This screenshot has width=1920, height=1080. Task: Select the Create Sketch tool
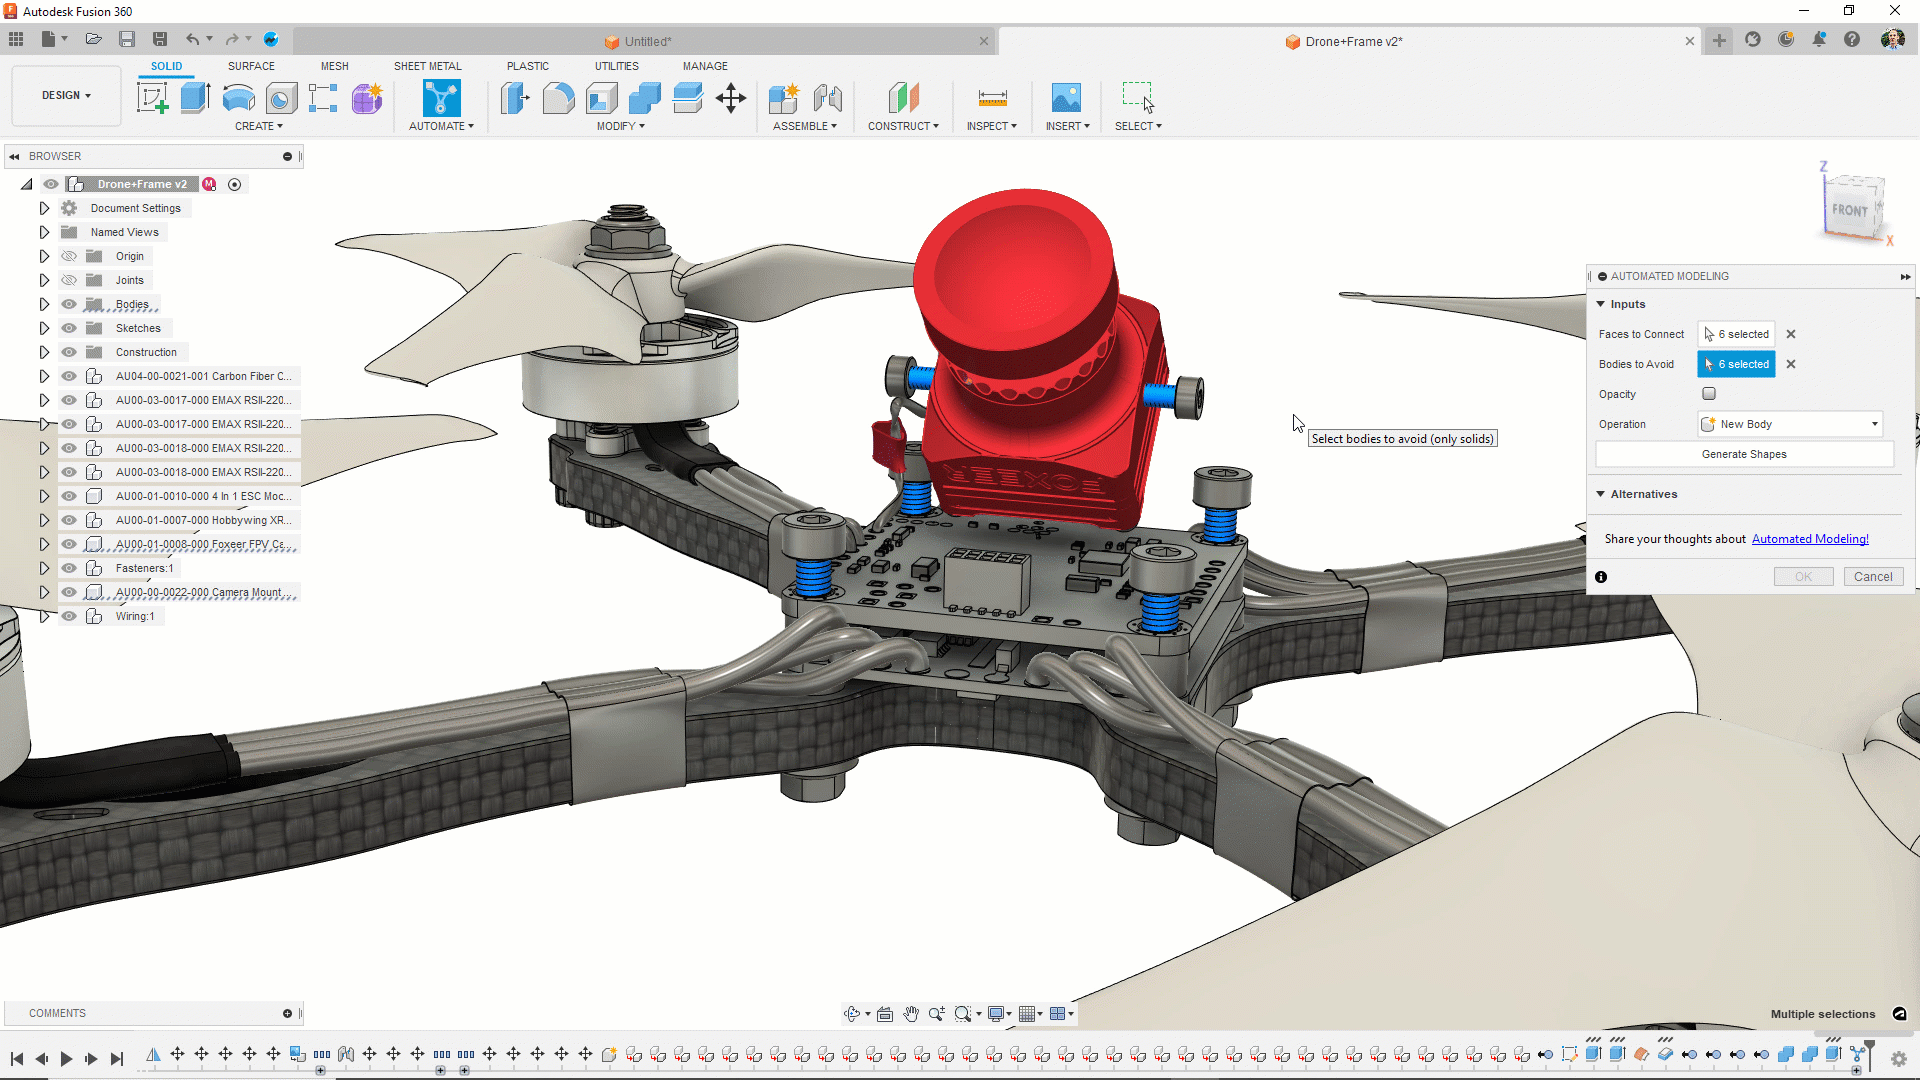coord(152,98)
